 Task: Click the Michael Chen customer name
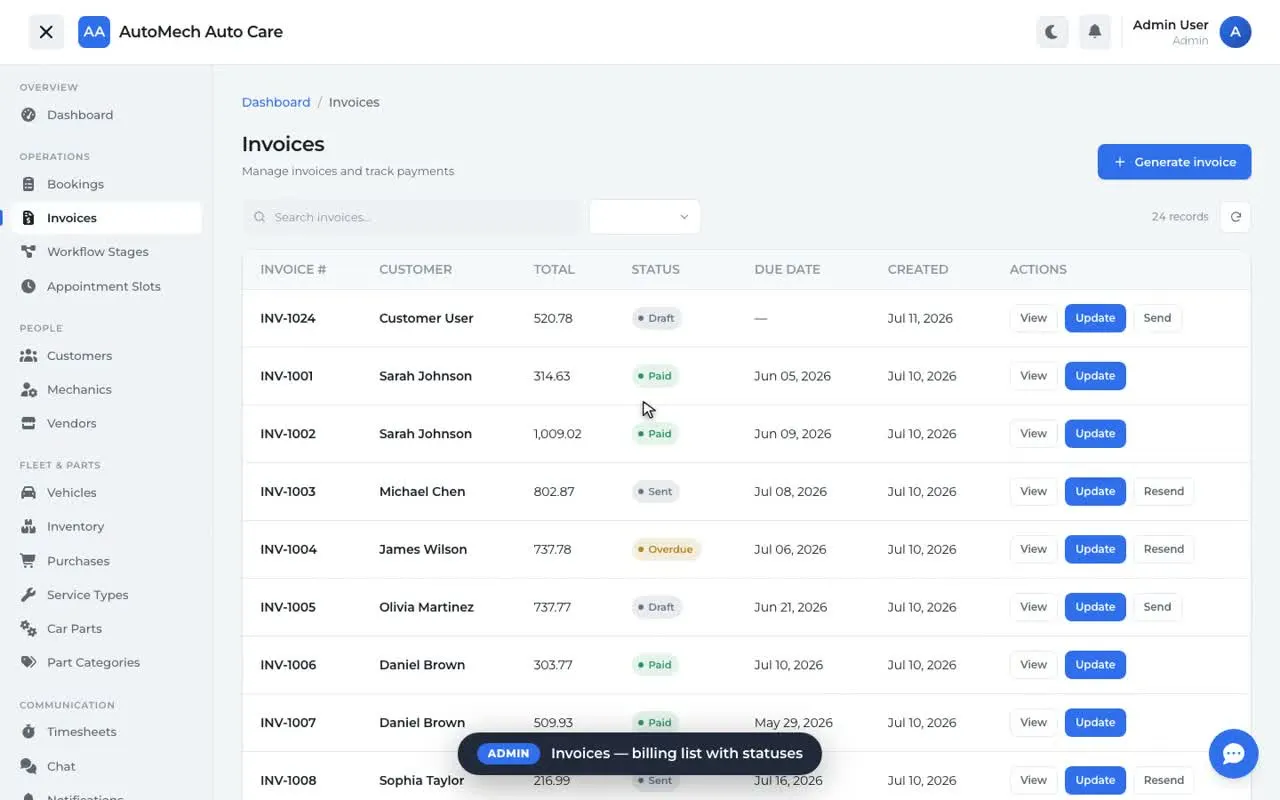[x=422, y=492]
